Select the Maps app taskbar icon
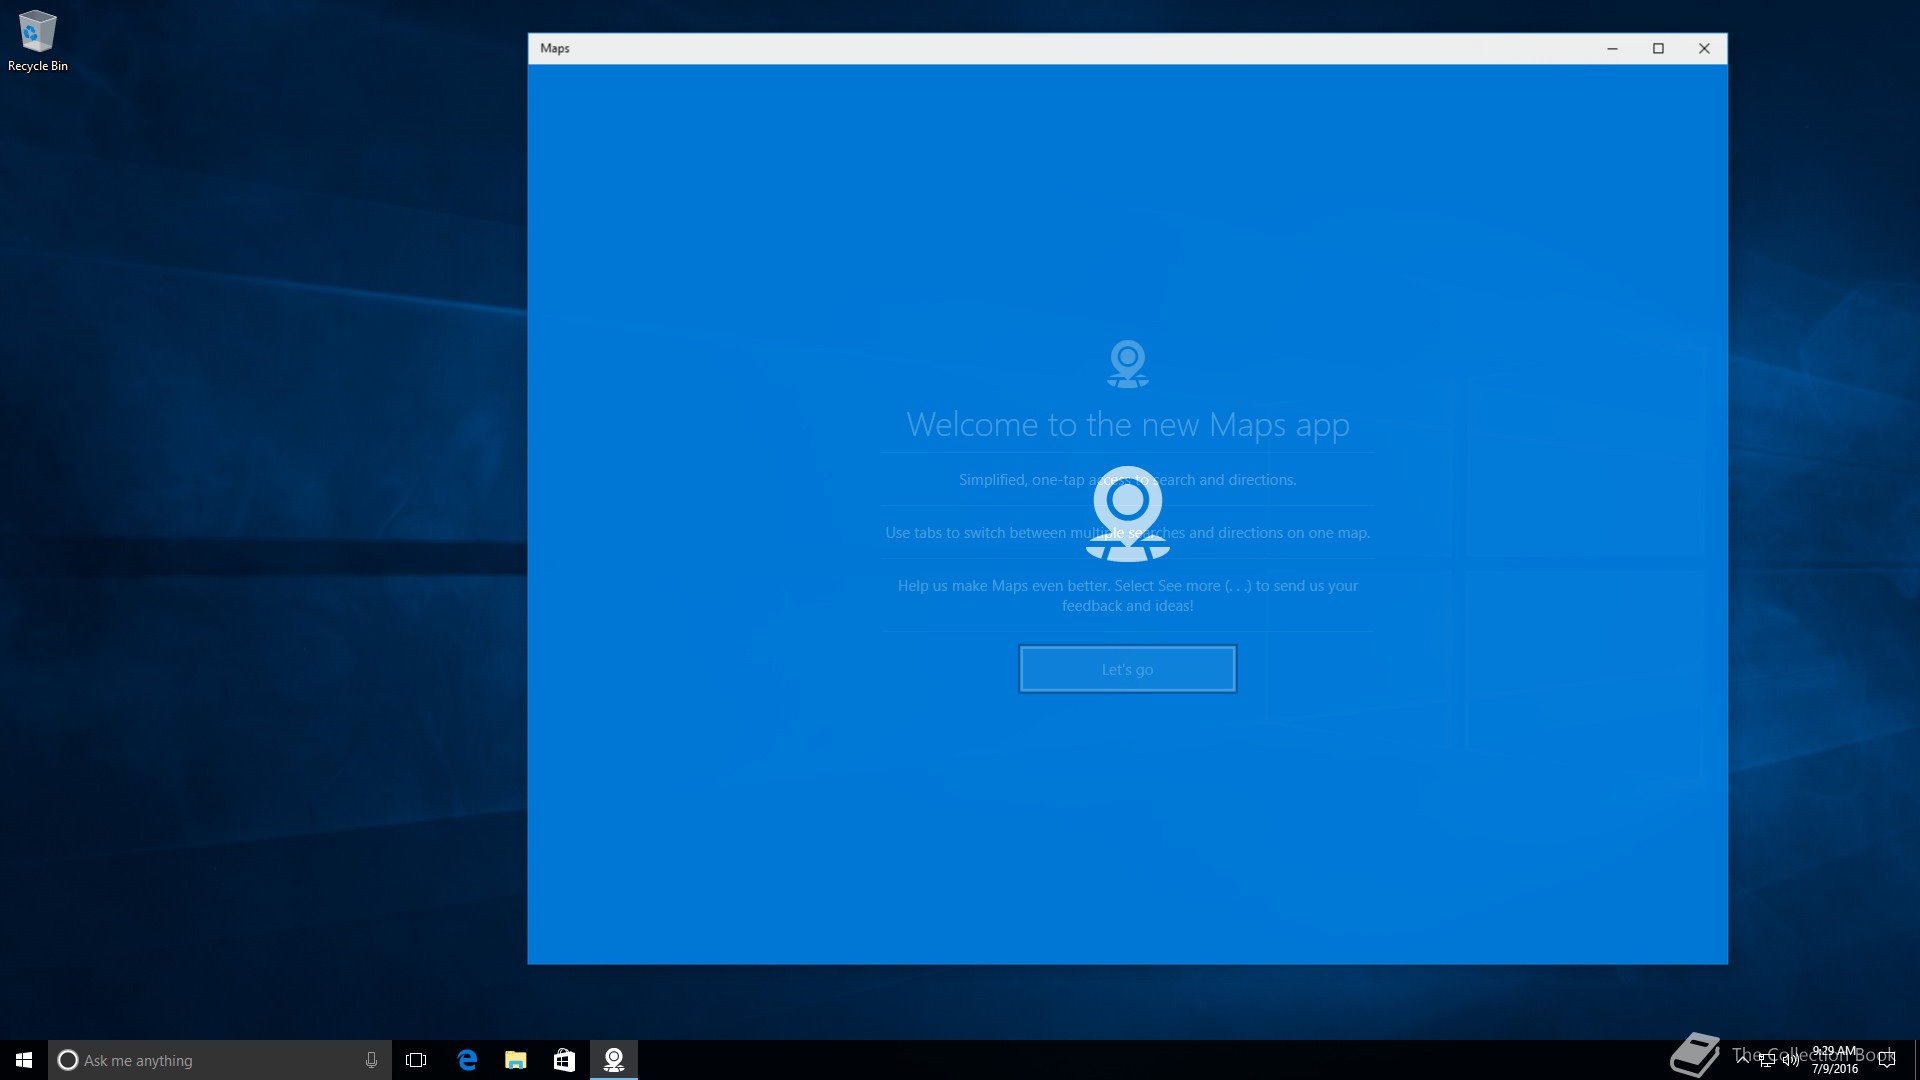This screenshot has height=1080, width=1920. 614,1060
